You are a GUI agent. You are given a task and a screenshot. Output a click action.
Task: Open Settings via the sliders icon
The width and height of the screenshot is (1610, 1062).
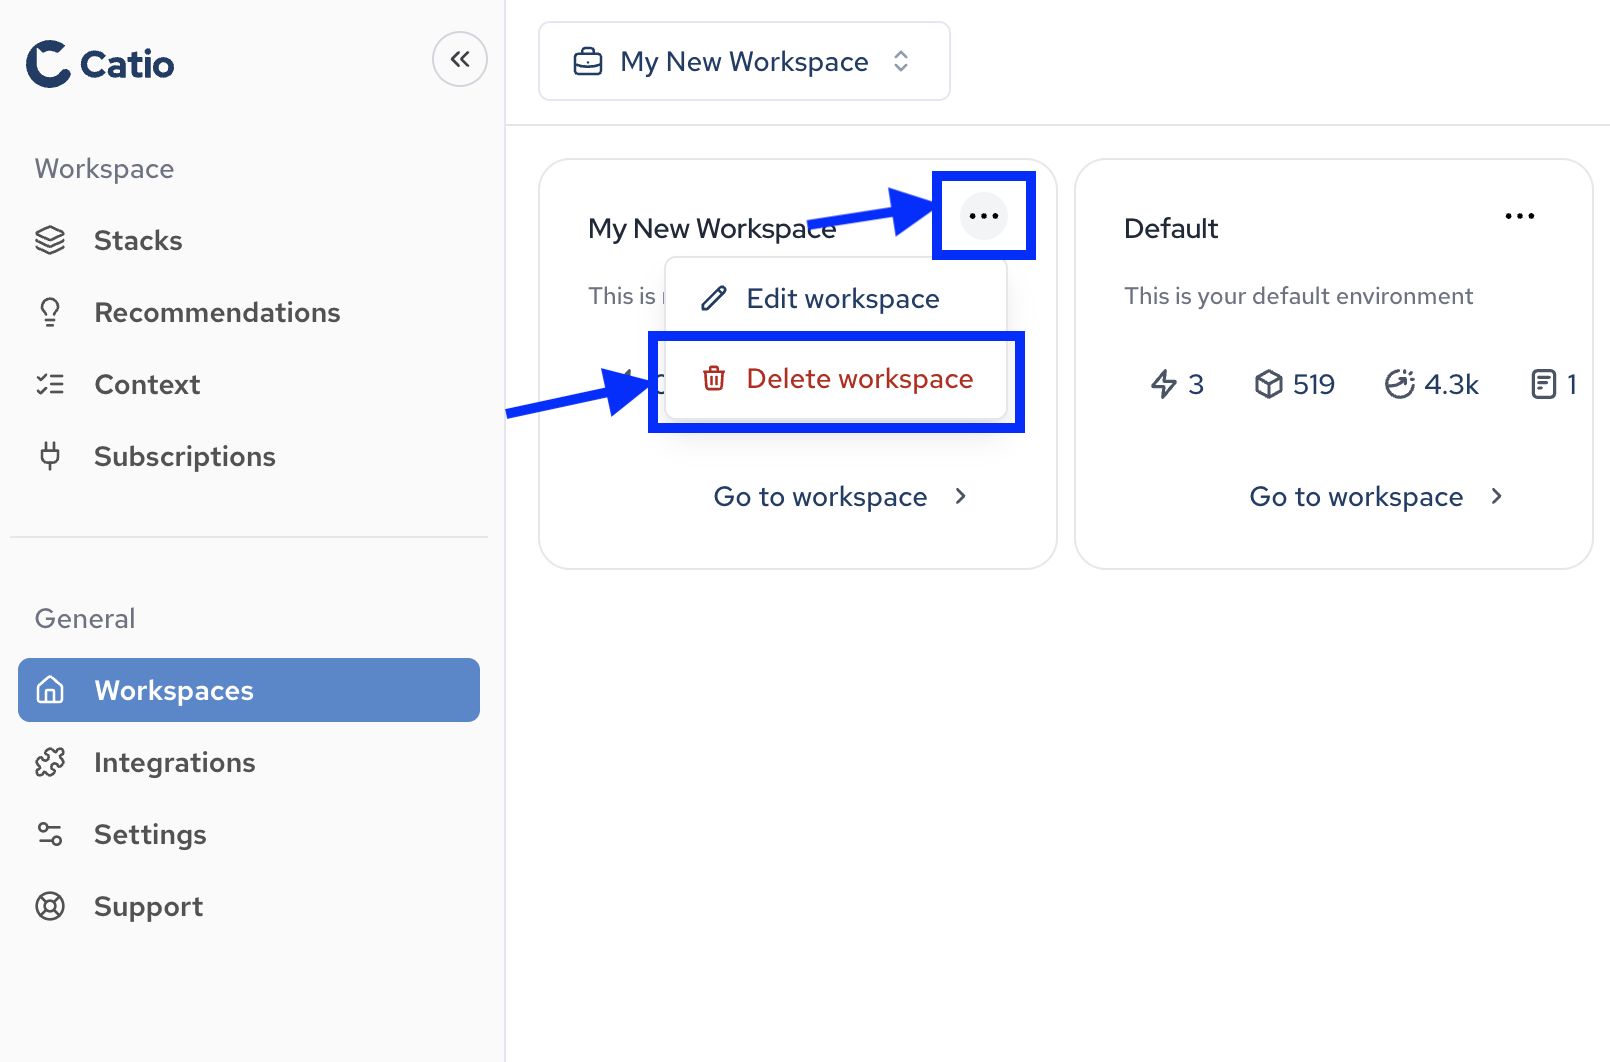(49, 834)
